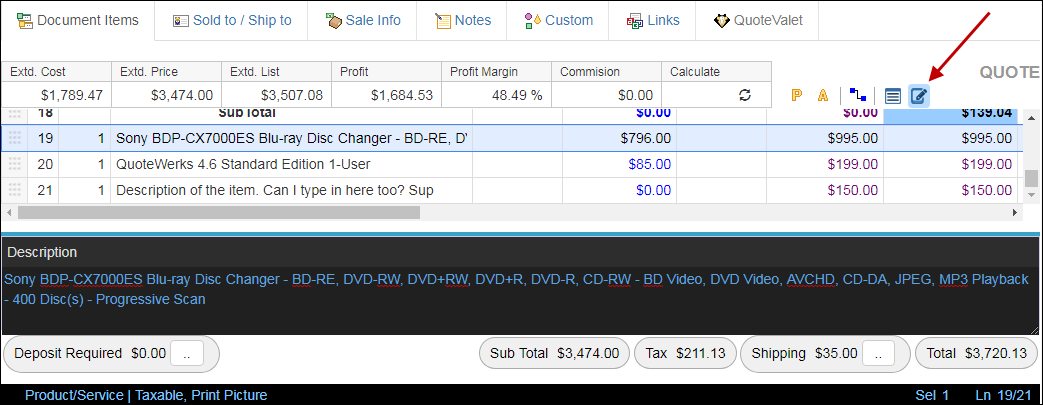
Task: Click the Tax $211.13 pill
Action: [x=685, y=353]
